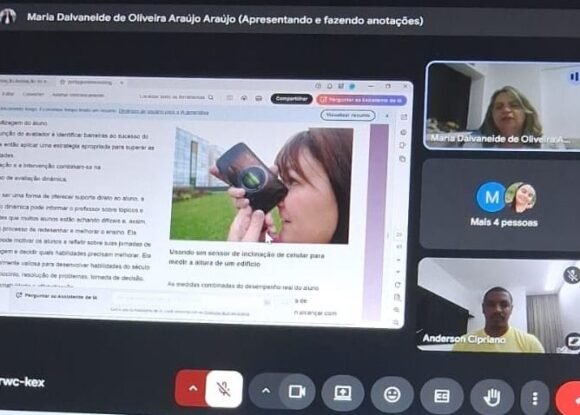This screenshot has width=580, height=415.
Task: Click the blue profile icon in shared titlebar
Action: click(352, 86)
